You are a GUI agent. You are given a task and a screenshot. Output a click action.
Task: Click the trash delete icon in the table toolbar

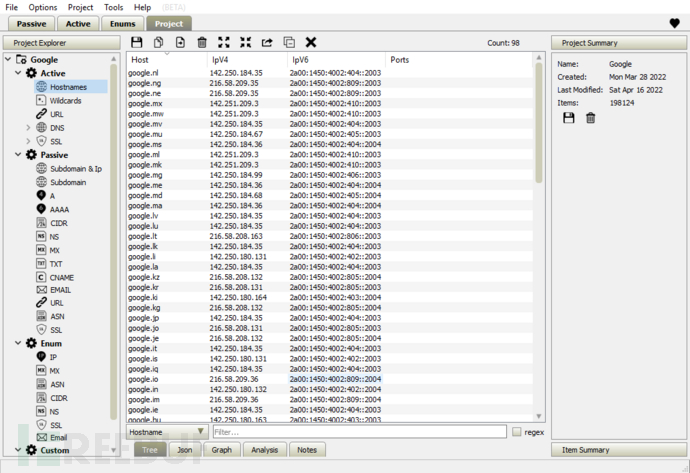[202, 42]
